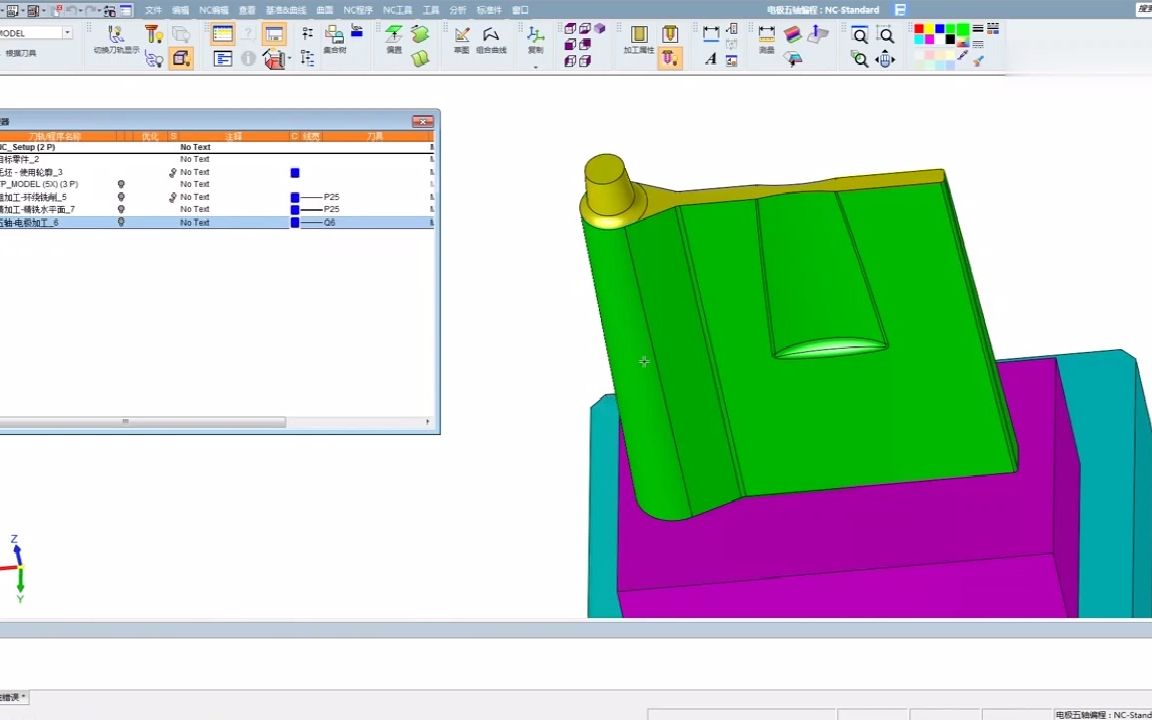Expand the 复制 copy dropdown arrow
The width and height of the screenshot is (1152, 720).
[x=536, y=67]
